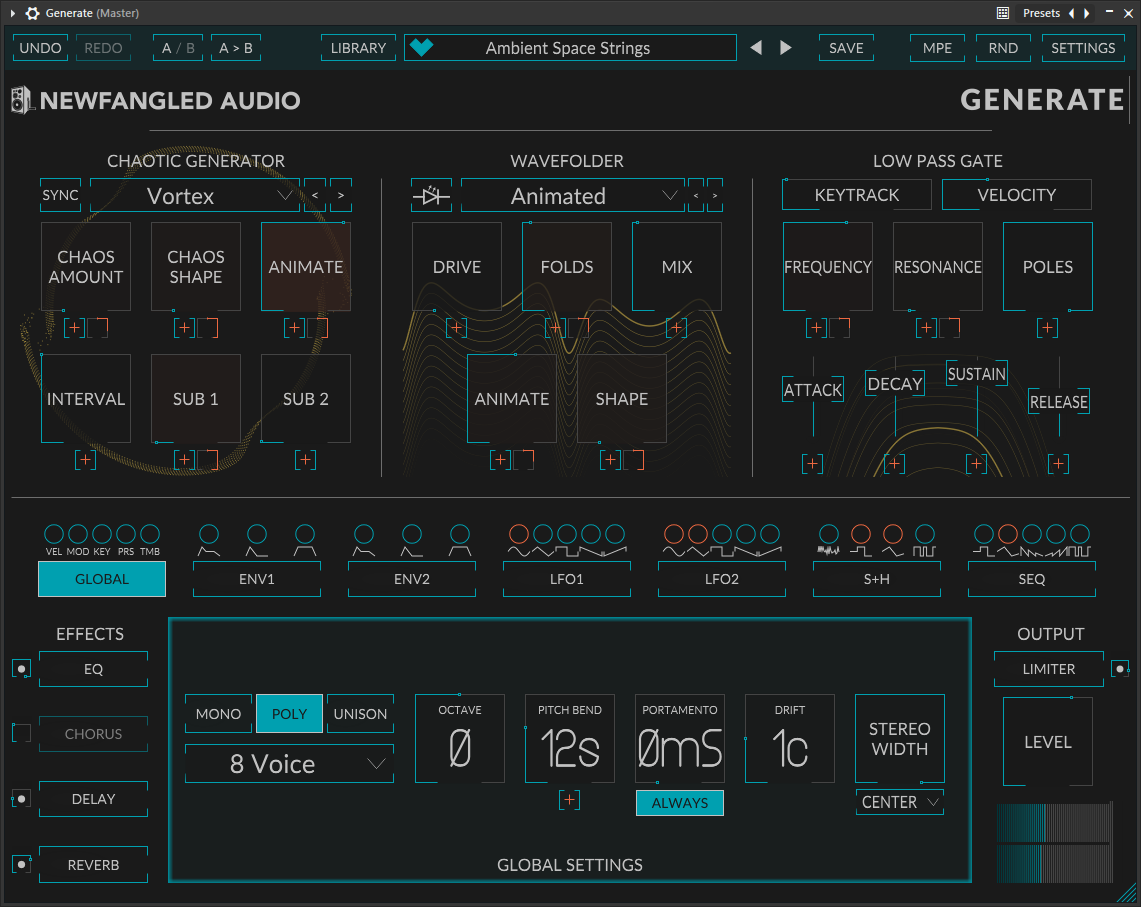
Task: Click SAVE preset button
Action: point(846,47)
